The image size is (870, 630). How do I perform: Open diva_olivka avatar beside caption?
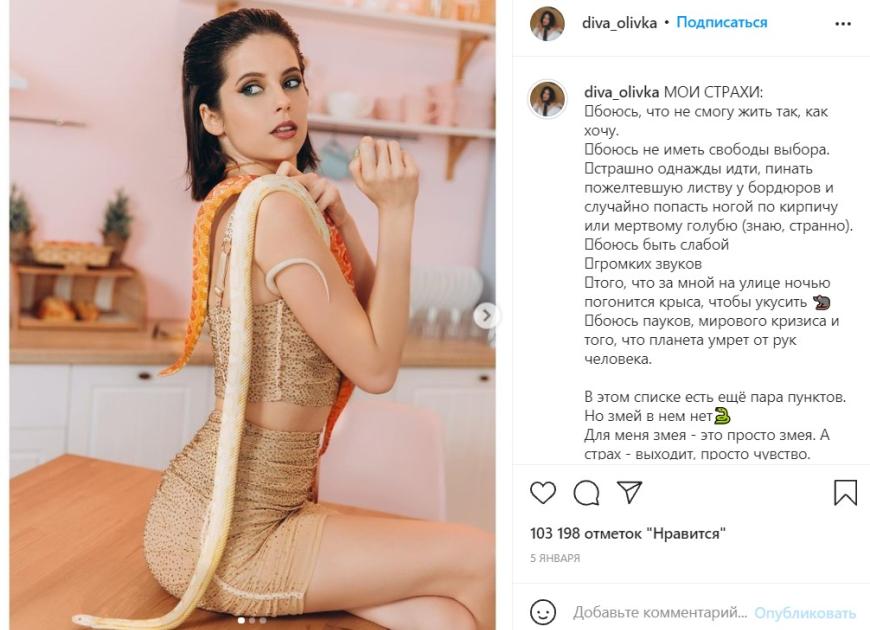click(548, 99)
